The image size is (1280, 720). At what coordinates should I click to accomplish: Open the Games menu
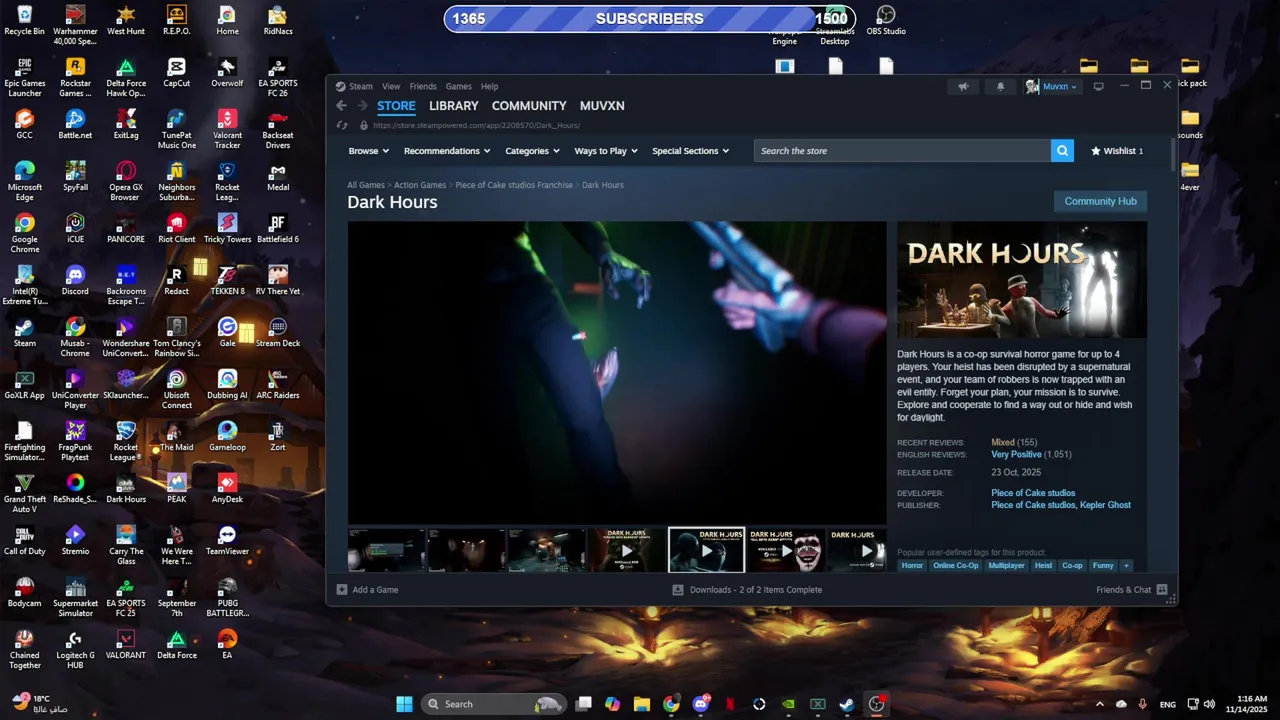click(459, 87)
